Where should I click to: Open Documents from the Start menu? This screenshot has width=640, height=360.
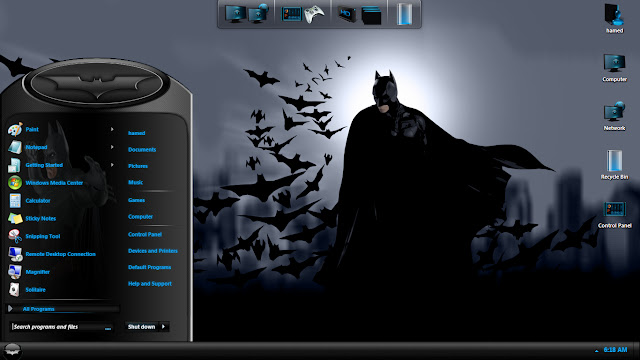coord(142,150)
